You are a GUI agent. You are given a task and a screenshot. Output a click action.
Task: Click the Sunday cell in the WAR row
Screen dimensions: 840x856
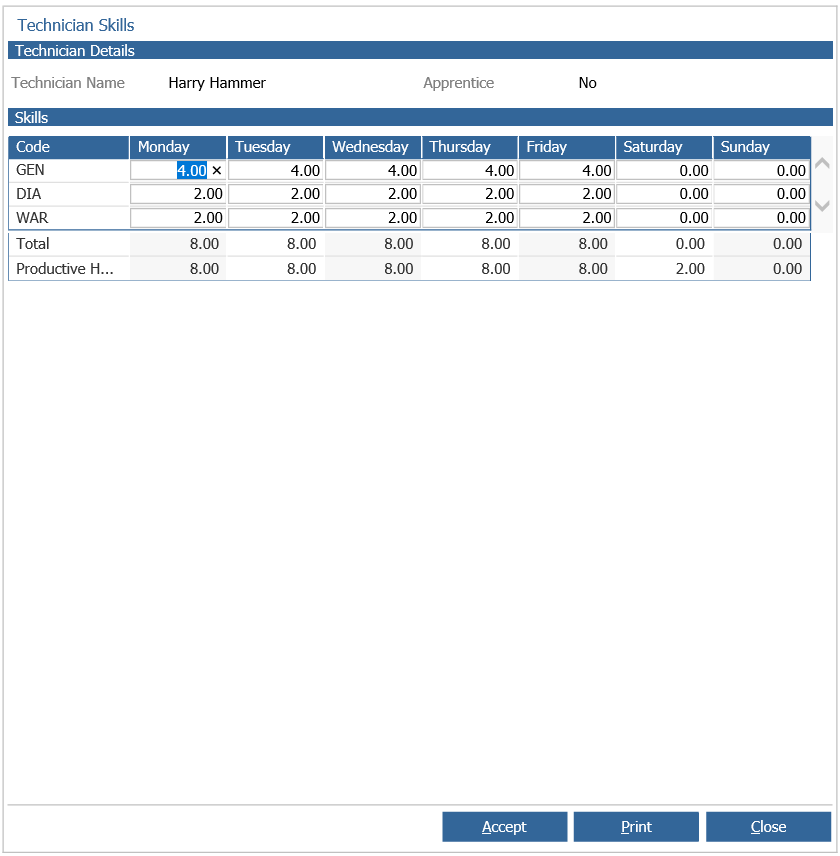pyautogui.click(x=760, y=218)
